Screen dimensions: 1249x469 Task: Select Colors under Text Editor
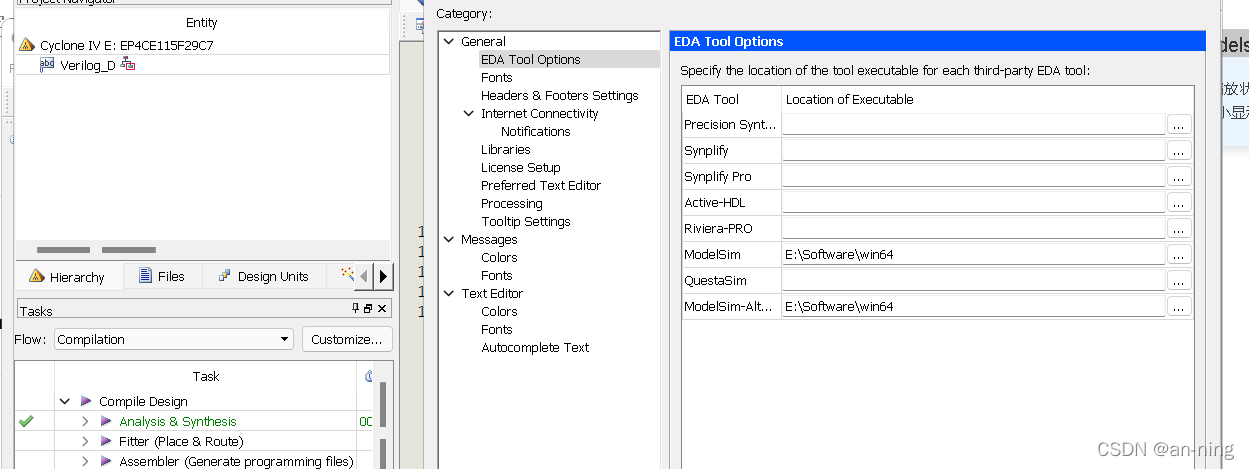[x=499, y=311]
